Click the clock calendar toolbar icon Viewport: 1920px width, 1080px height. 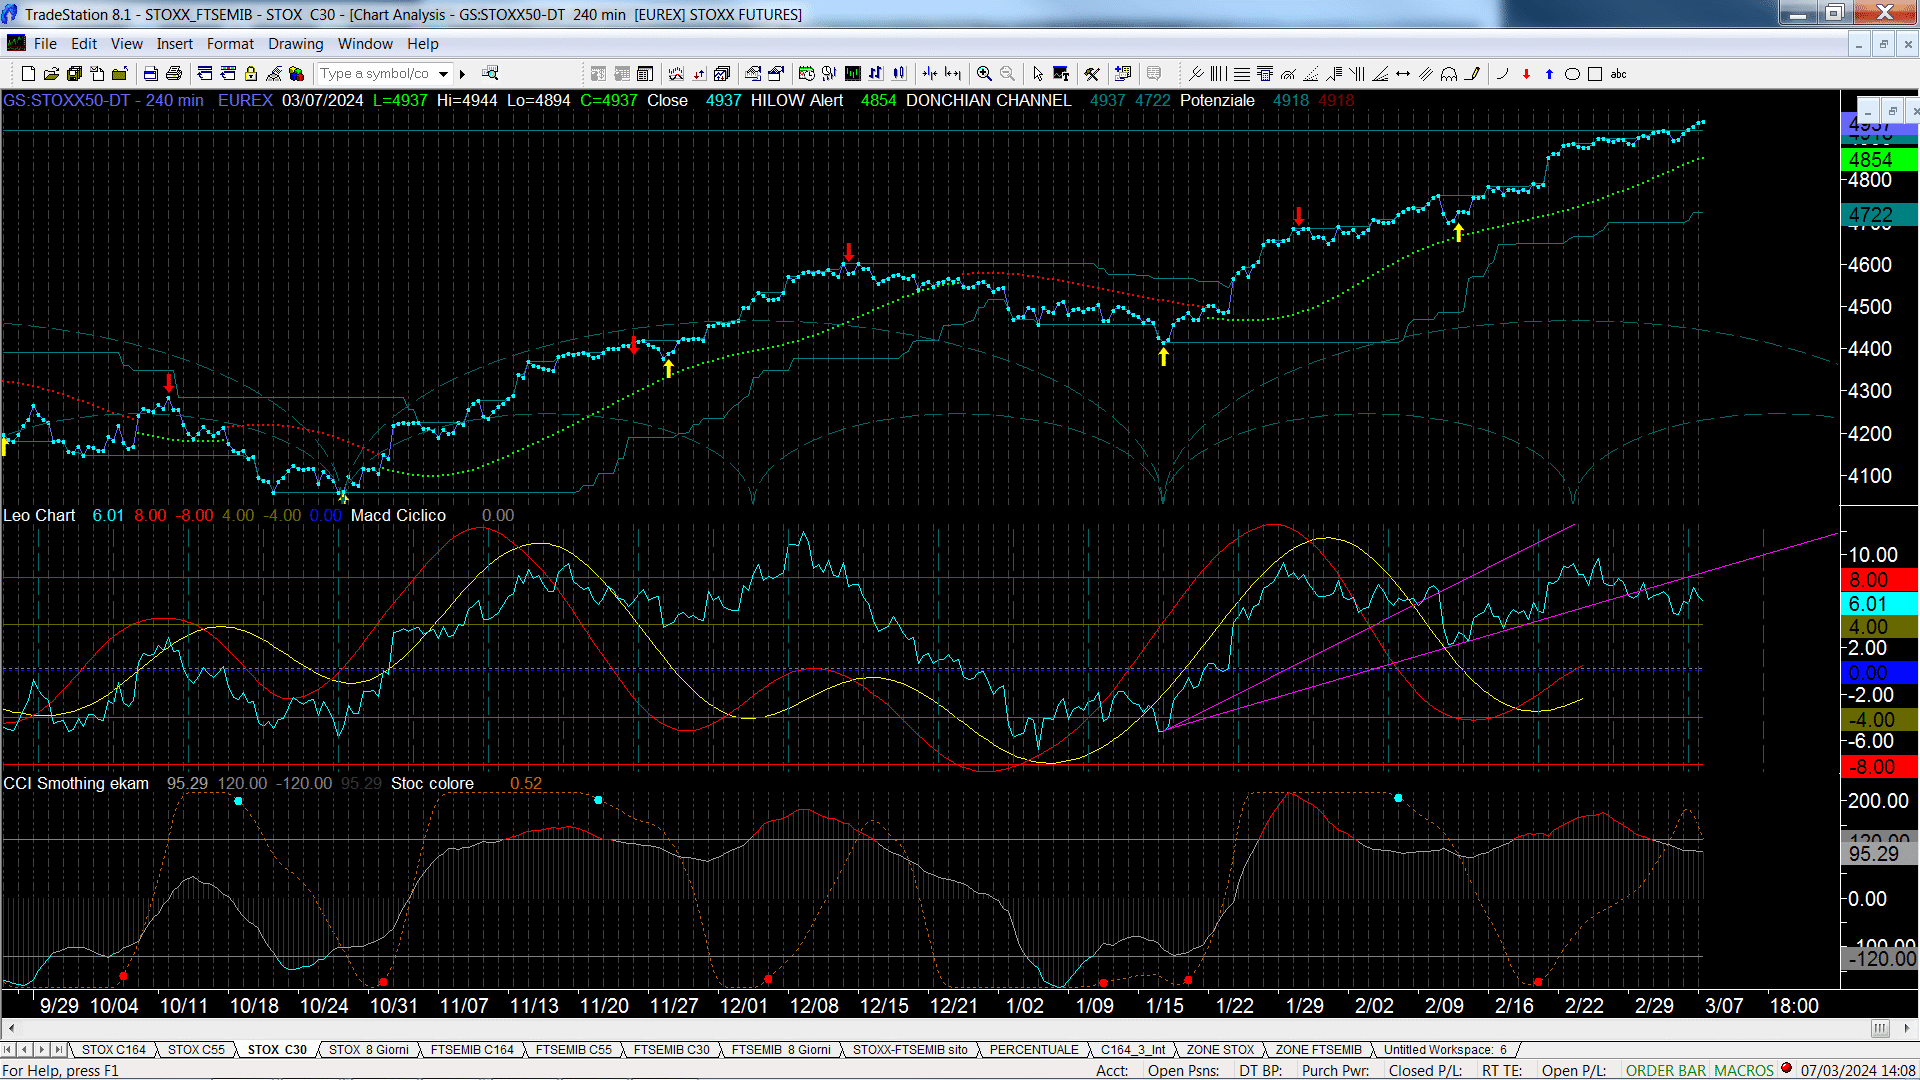(807, 73)
